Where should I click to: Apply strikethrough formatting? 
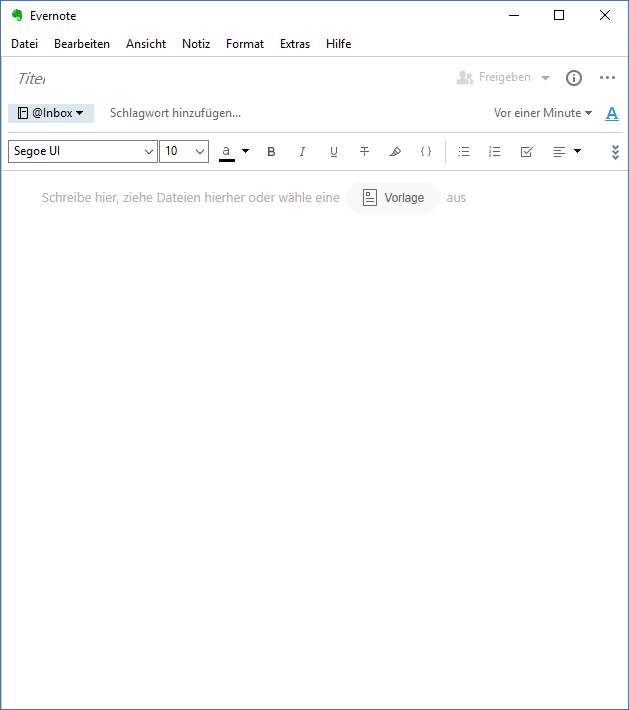point(364,152)
